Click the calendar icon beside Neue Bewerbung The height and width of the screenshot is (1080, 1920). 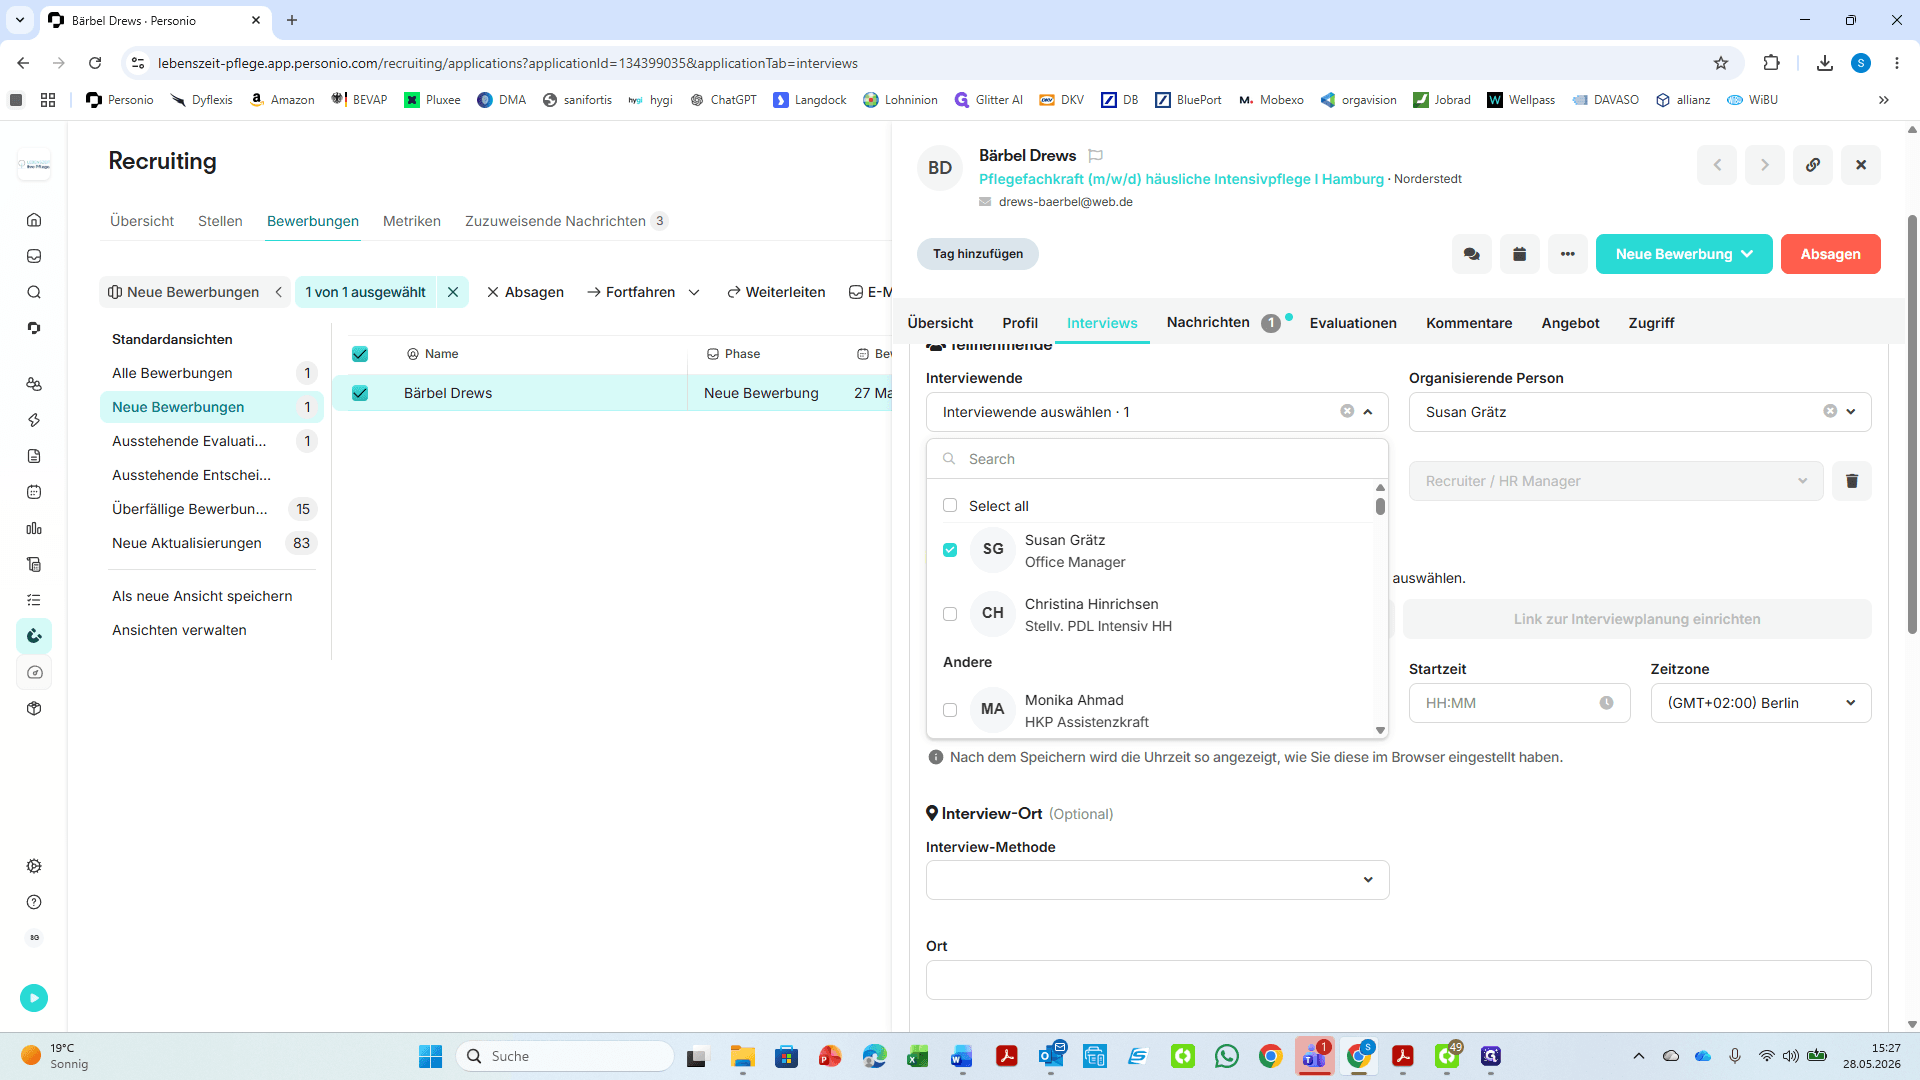point(1520,254)
